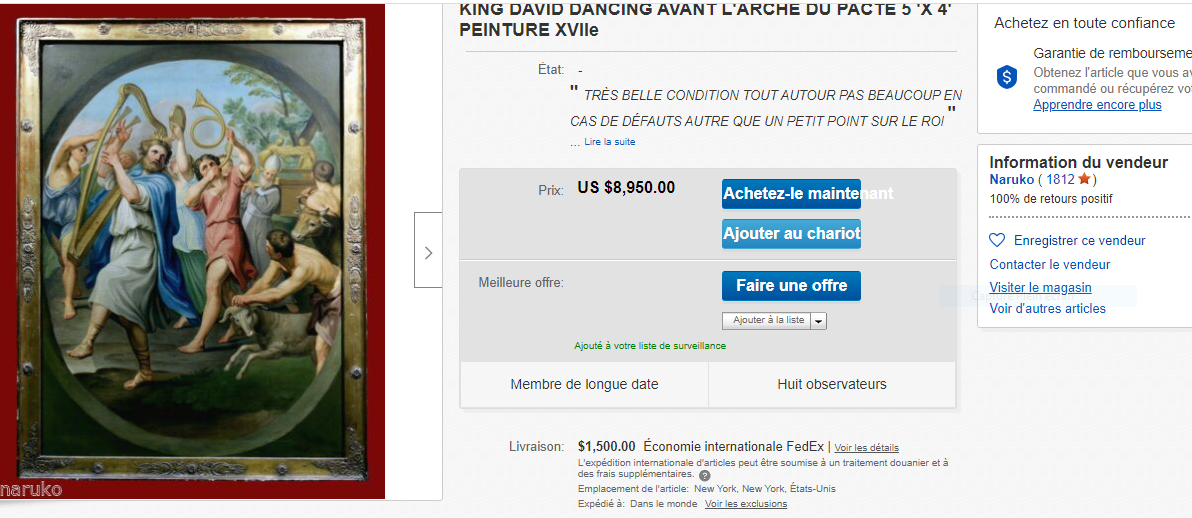Image resolution: width=1192 pixels, height=518 pixels.
Task: Click the next image arrow chevron
Action: tap(428, 251)
